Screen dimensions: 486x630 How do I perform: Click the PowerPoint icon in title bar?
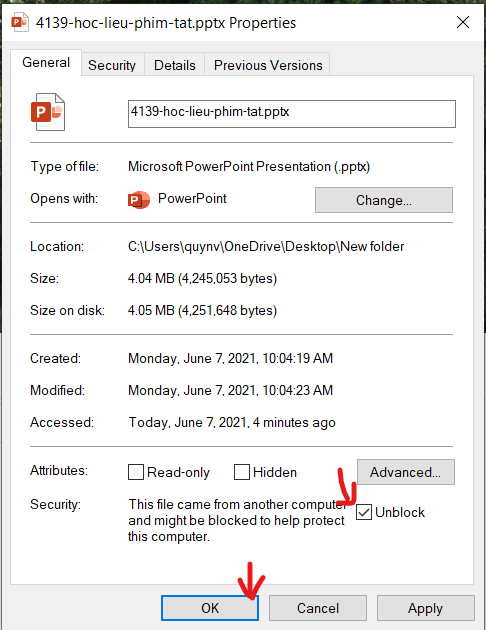pyautogui.click(x=20, y=22)
